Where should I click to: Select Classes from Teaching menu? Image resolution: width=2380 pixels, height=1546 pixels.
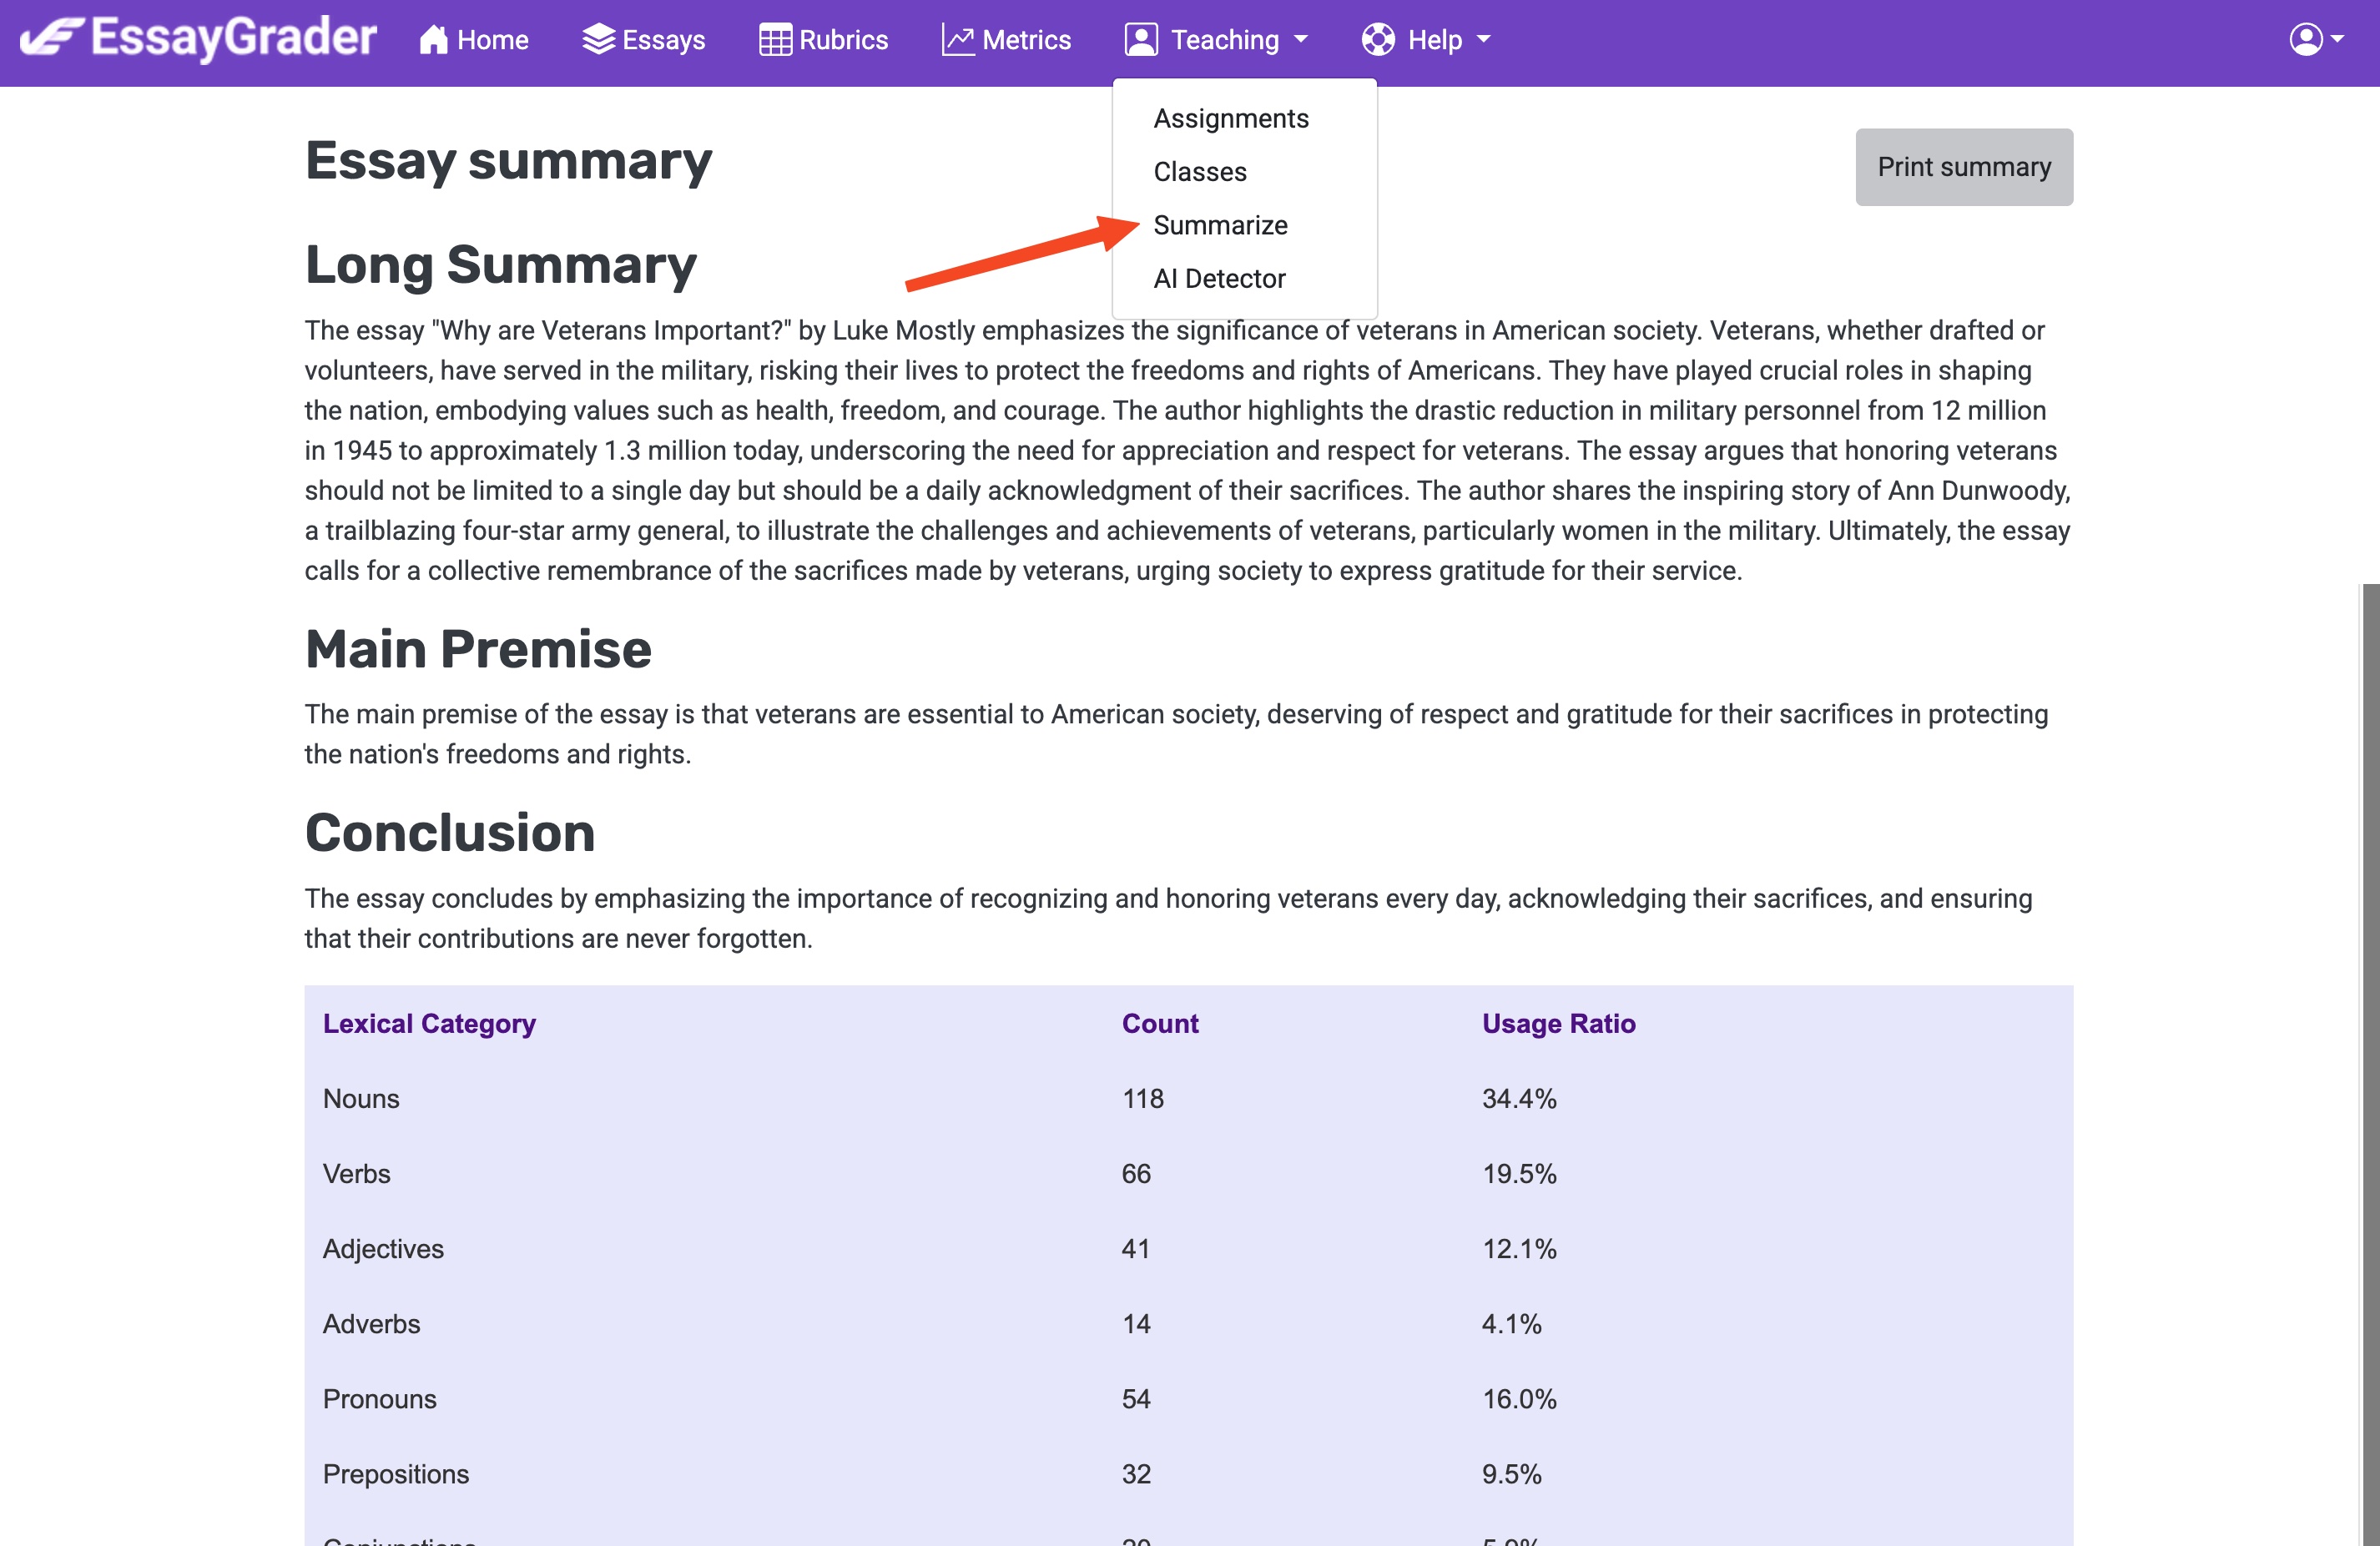[x=1199, y=172]
